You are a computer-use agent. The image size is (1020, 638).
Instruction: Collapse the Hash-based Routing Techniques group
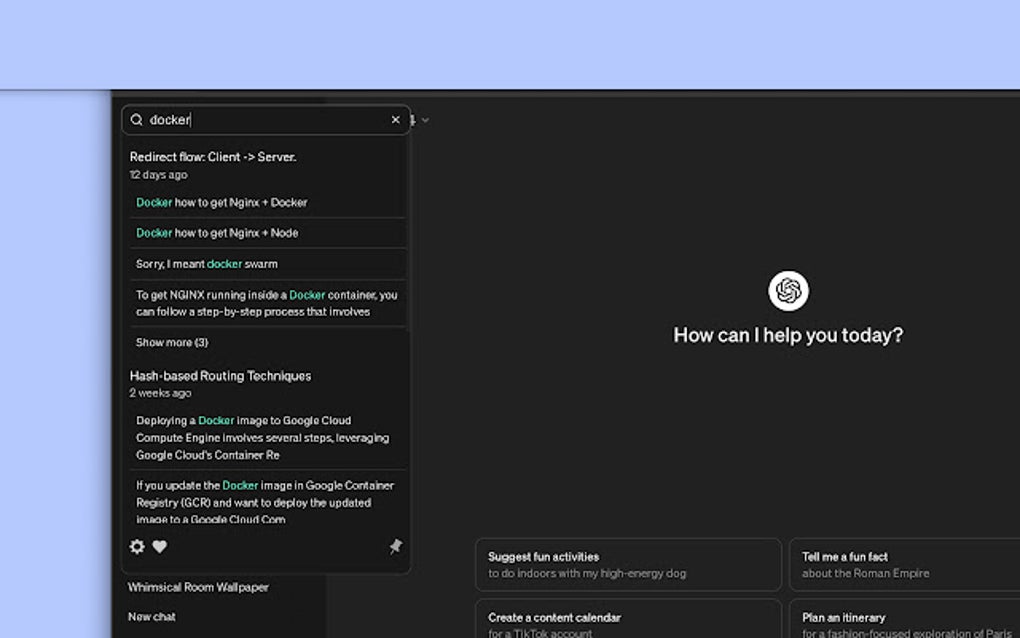click(x=220, y=375)
